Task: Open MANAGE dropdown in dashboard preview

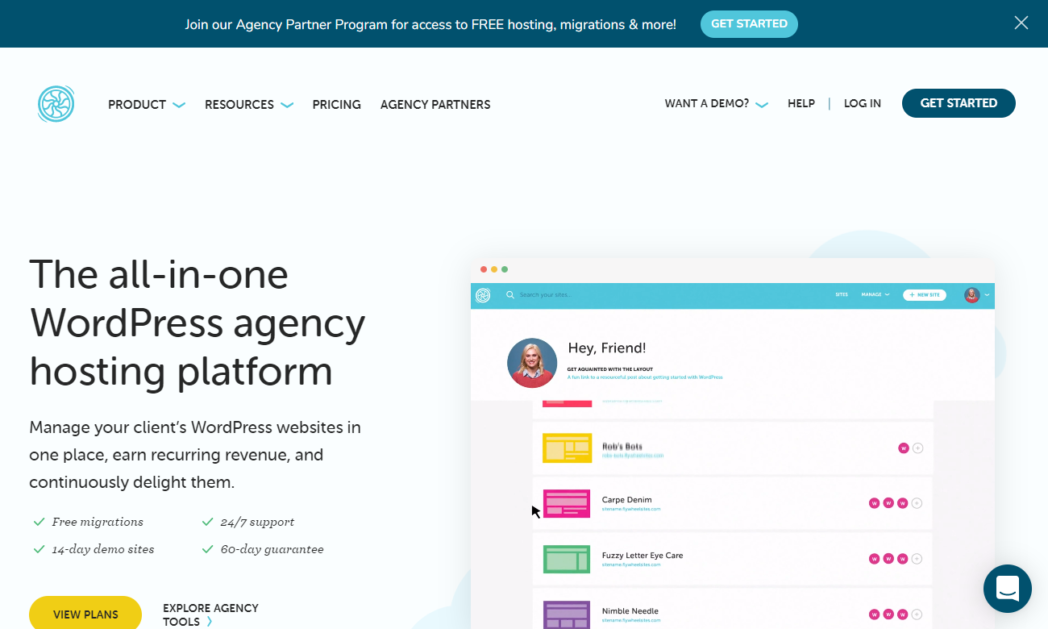Action: 875,295
